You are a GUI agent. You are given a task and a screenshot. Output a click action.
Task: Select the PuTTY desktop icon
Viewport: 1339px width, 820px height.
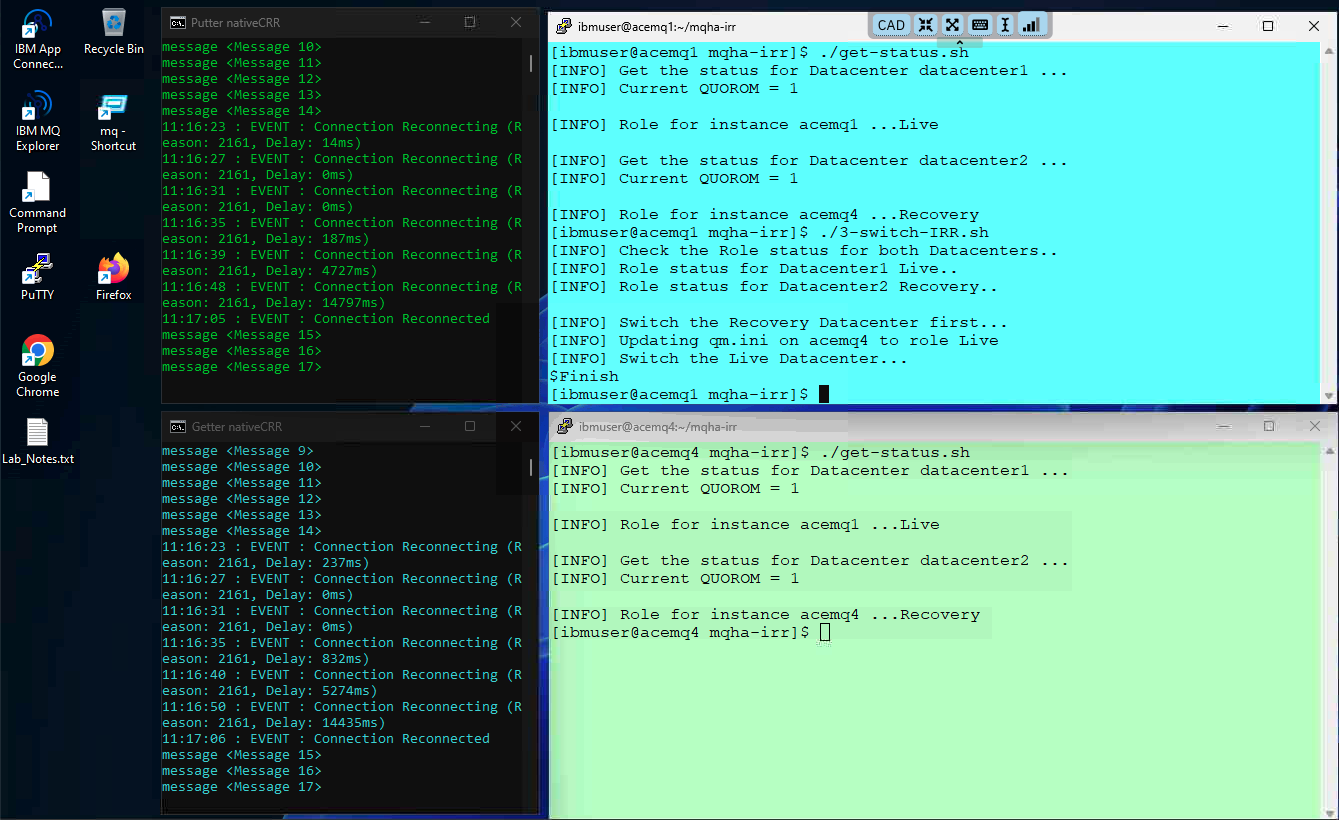click(x=38, y=277)
